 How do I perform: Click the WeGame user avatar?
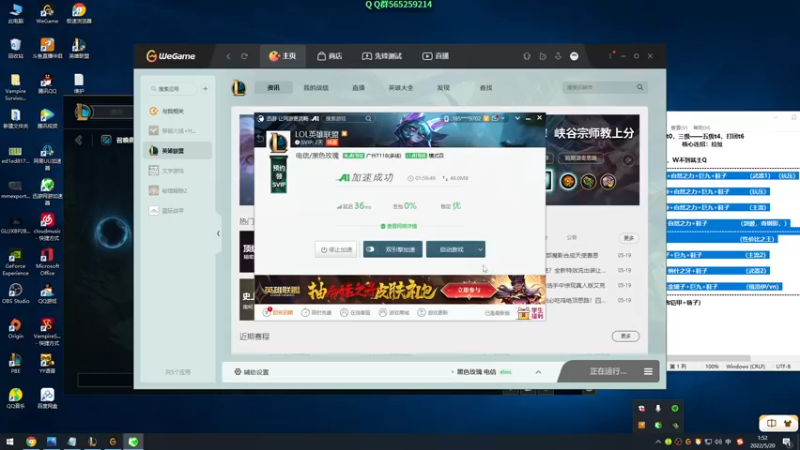(574, 56)
